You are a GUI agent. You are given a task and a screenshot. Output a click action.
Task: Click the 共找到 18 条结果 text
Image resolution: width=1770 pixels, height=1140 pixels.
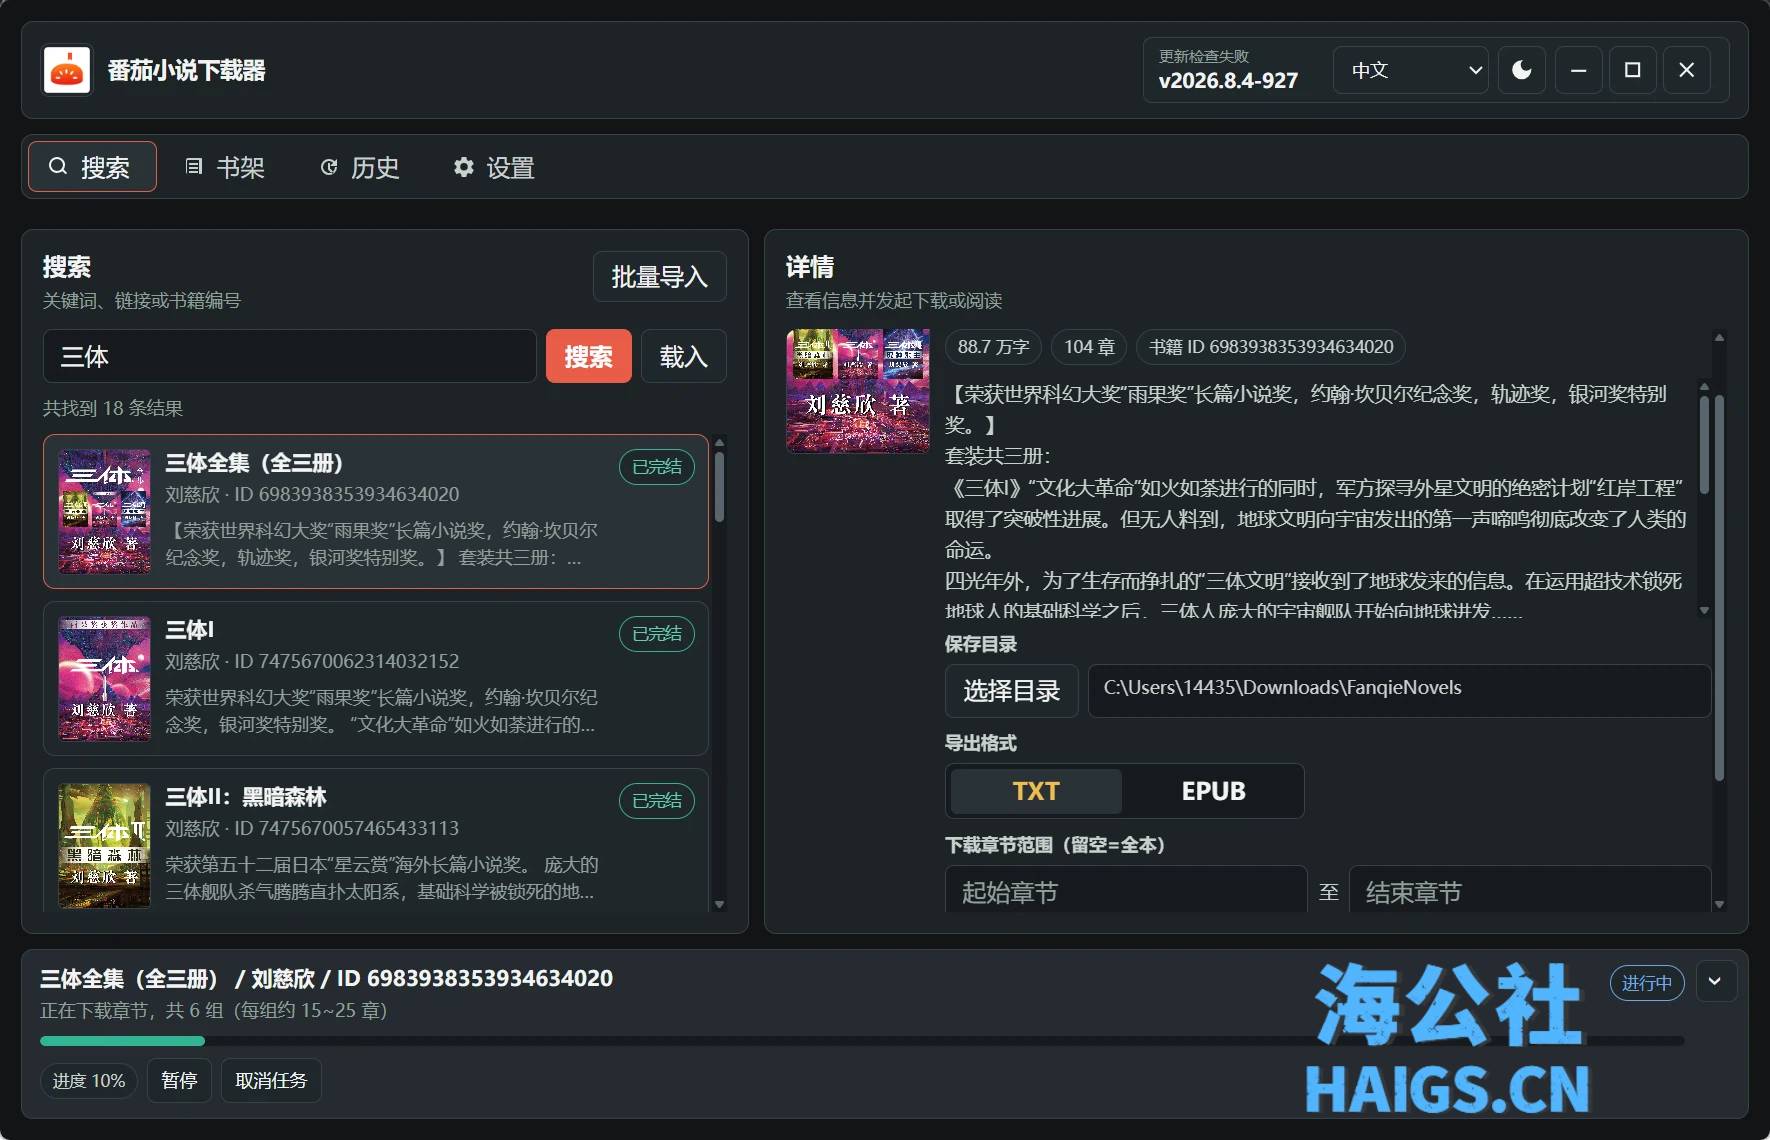pos(113,408)
